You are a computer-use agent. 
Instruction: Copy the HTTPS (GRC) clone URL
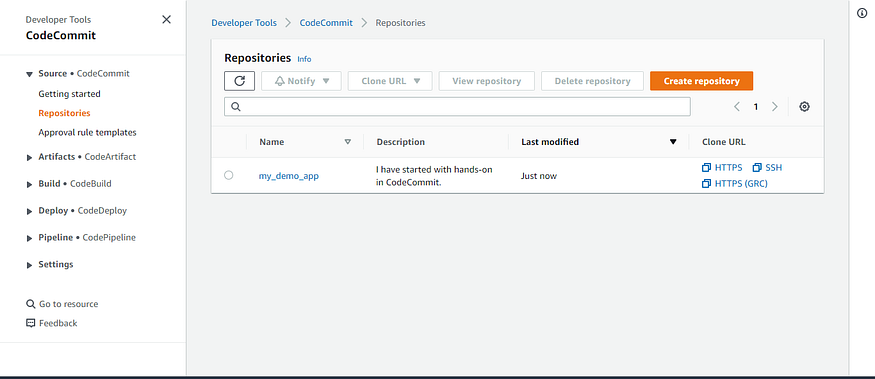[734, 183]
